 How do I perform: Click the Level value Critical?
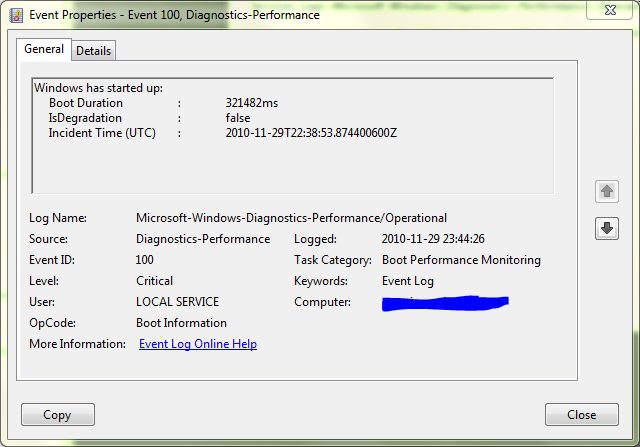coord(155,281)
